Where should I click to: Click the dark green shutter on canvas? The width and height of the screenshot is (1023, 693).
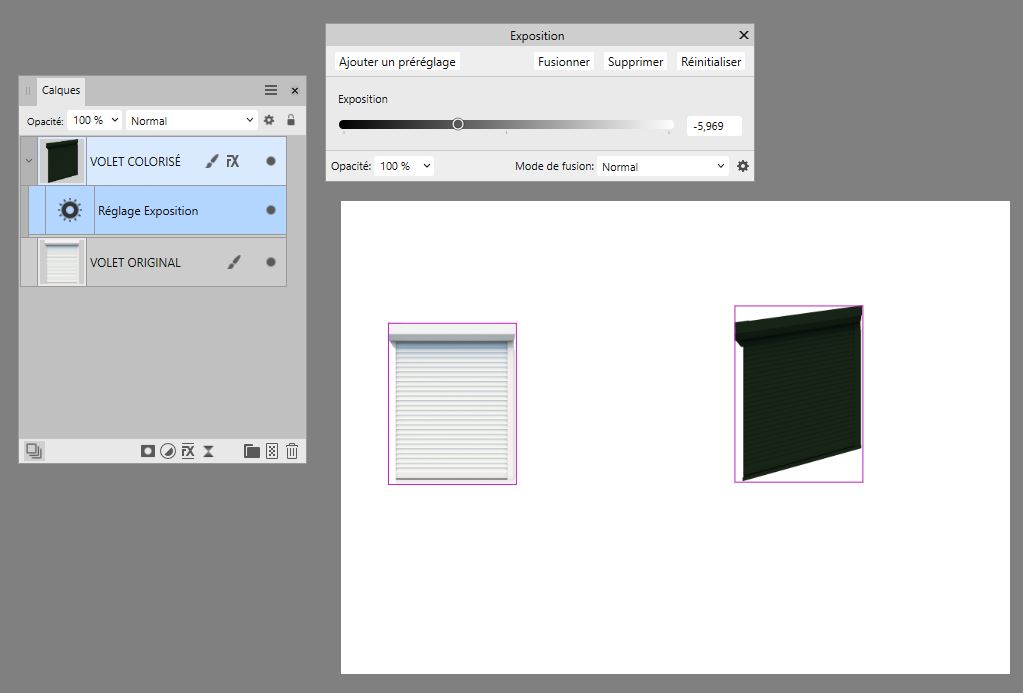pyautogui.click(x=799, y=394)
